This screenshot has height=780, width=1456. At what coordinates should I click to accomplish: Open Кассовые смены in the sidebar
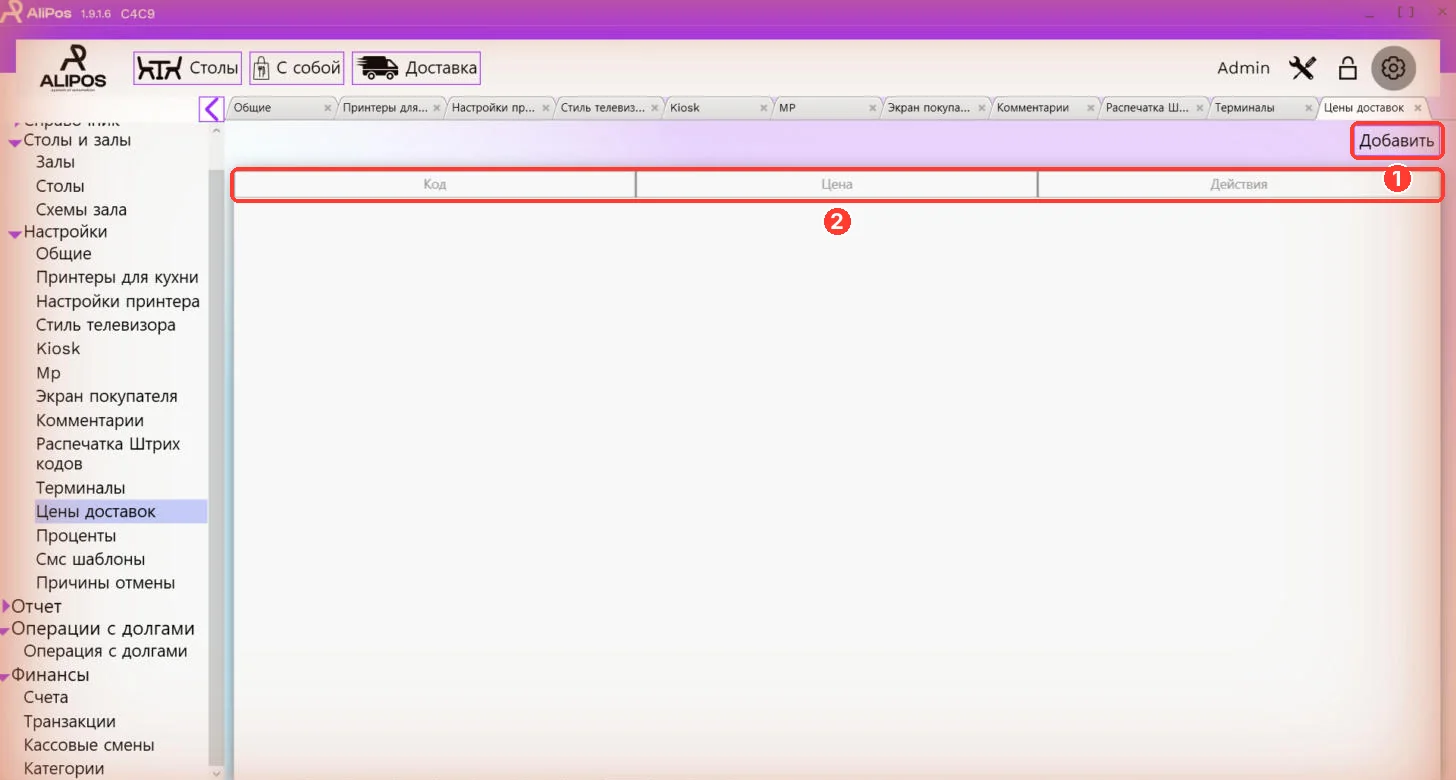pyautogui.click(x=89, y=745)
